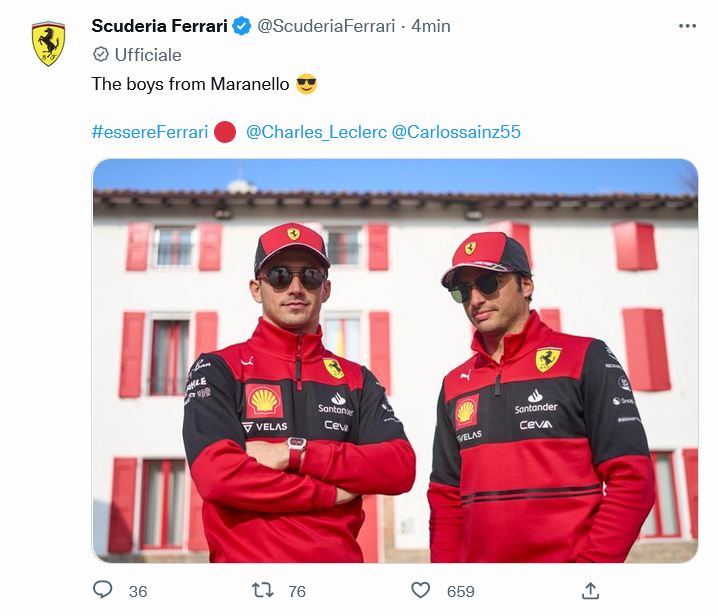The image size is (718, 616).
Task: Open the @ScuderiaFerrari handle link
Action: (x=325, y=26)
